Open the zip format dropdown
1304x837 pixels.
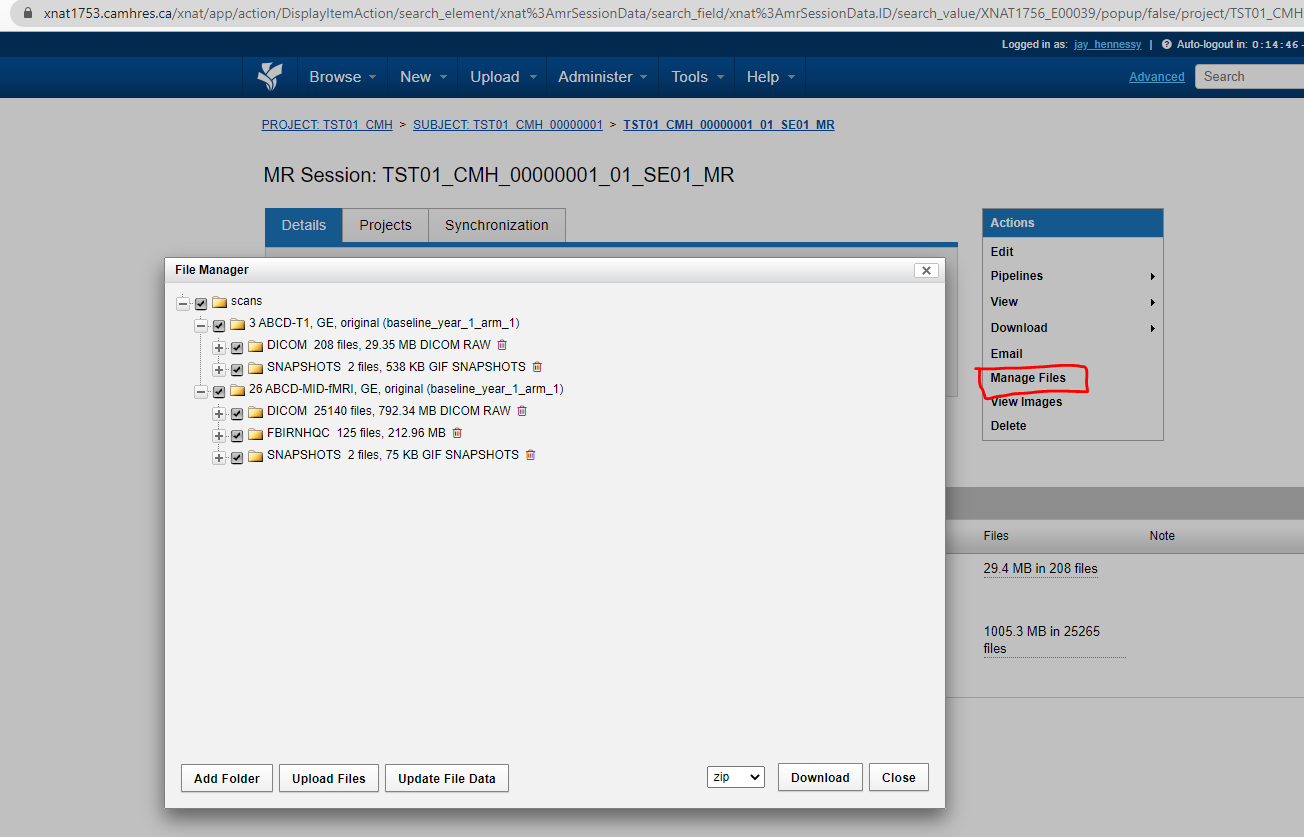click(x=735, y=777)
